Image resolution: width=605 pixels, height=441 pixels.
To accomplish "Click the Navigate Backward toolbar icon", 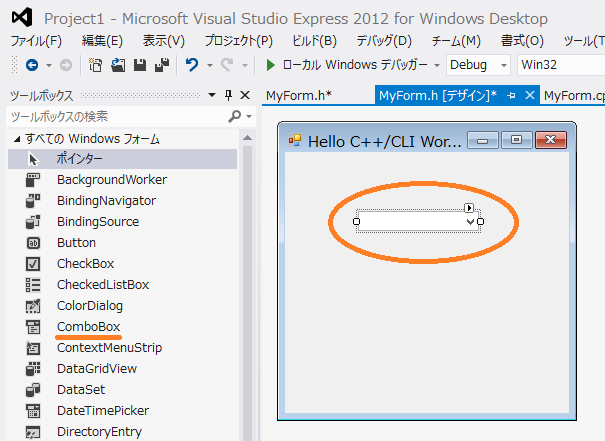I will click(x=31, y=64).
